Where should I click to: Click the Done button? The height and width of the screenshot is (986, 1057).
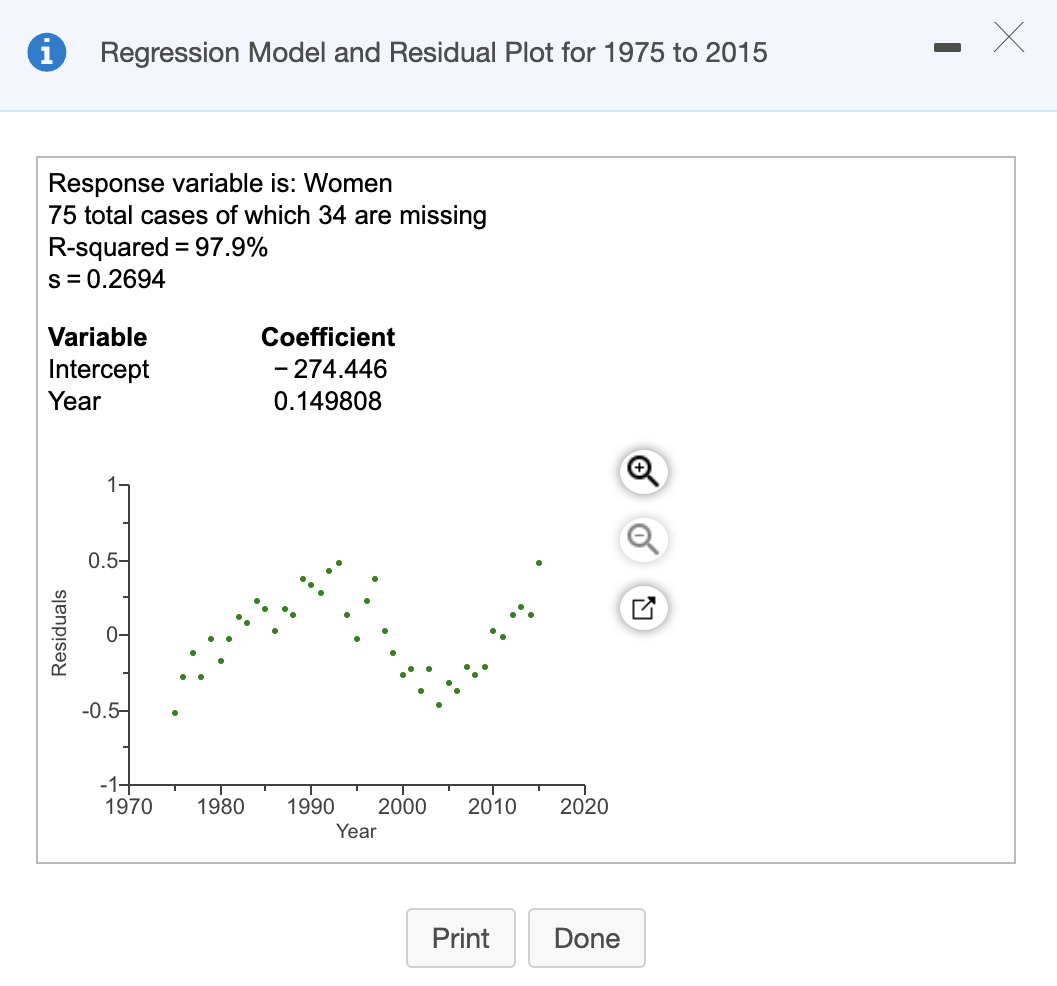(586, 938)
